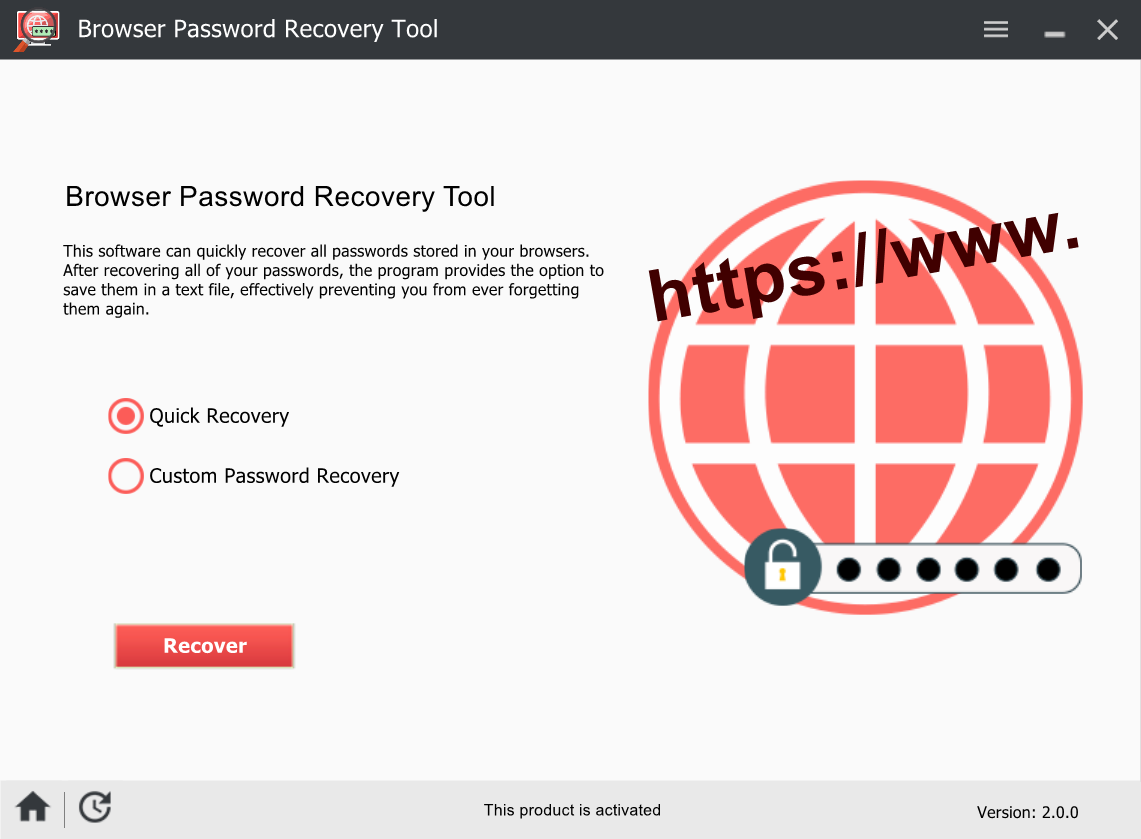Click the Quick Recovery label text
The height and width of the screenshot is (839, 1141).
(219, 416)
